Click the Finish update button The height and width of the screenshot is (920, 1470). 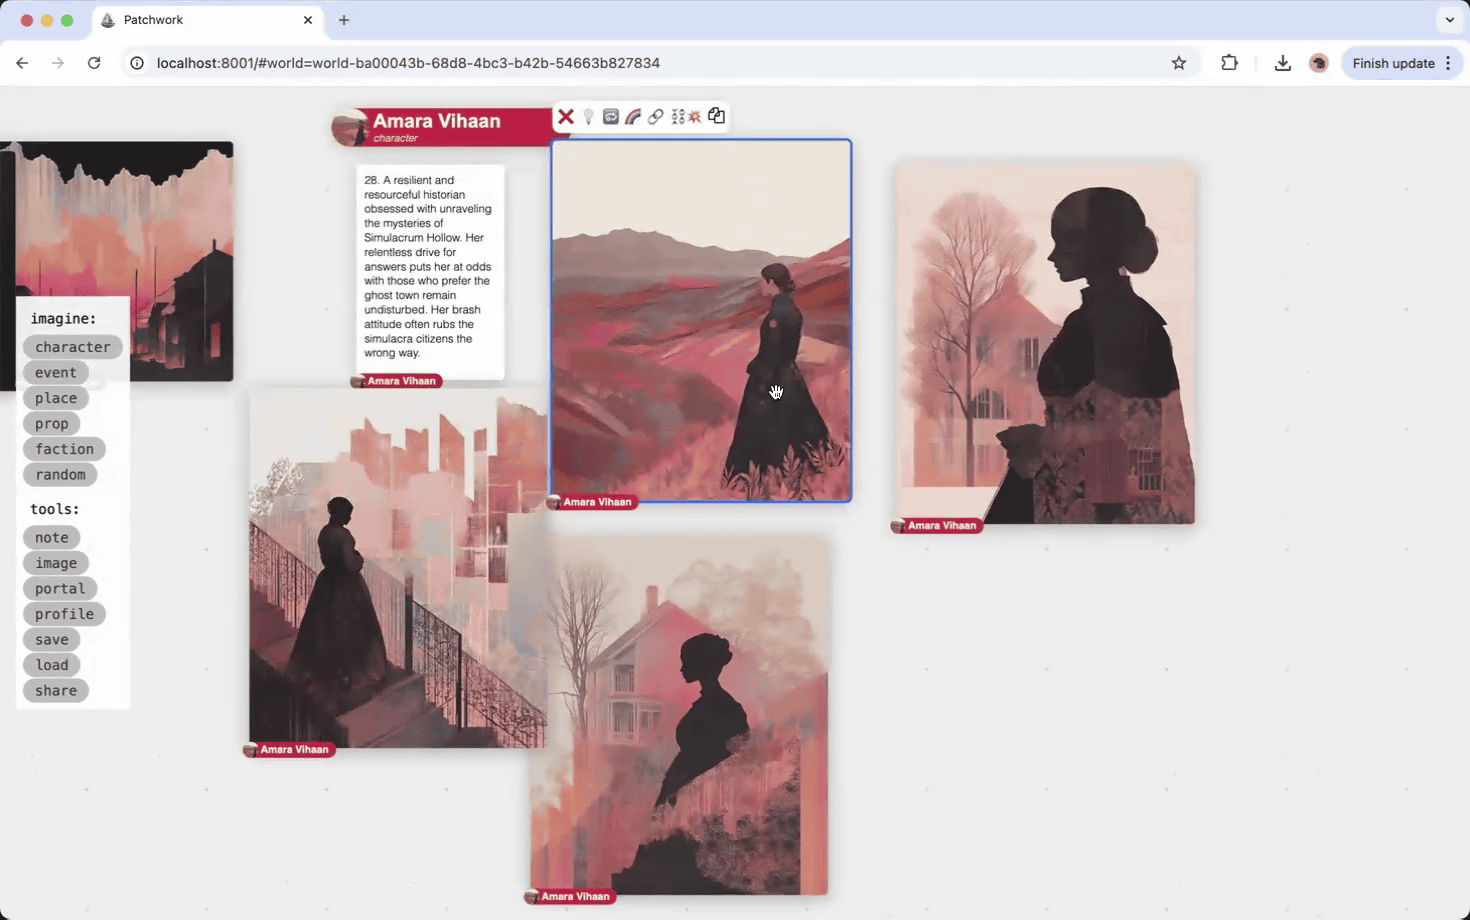(x=1394, y=62)
